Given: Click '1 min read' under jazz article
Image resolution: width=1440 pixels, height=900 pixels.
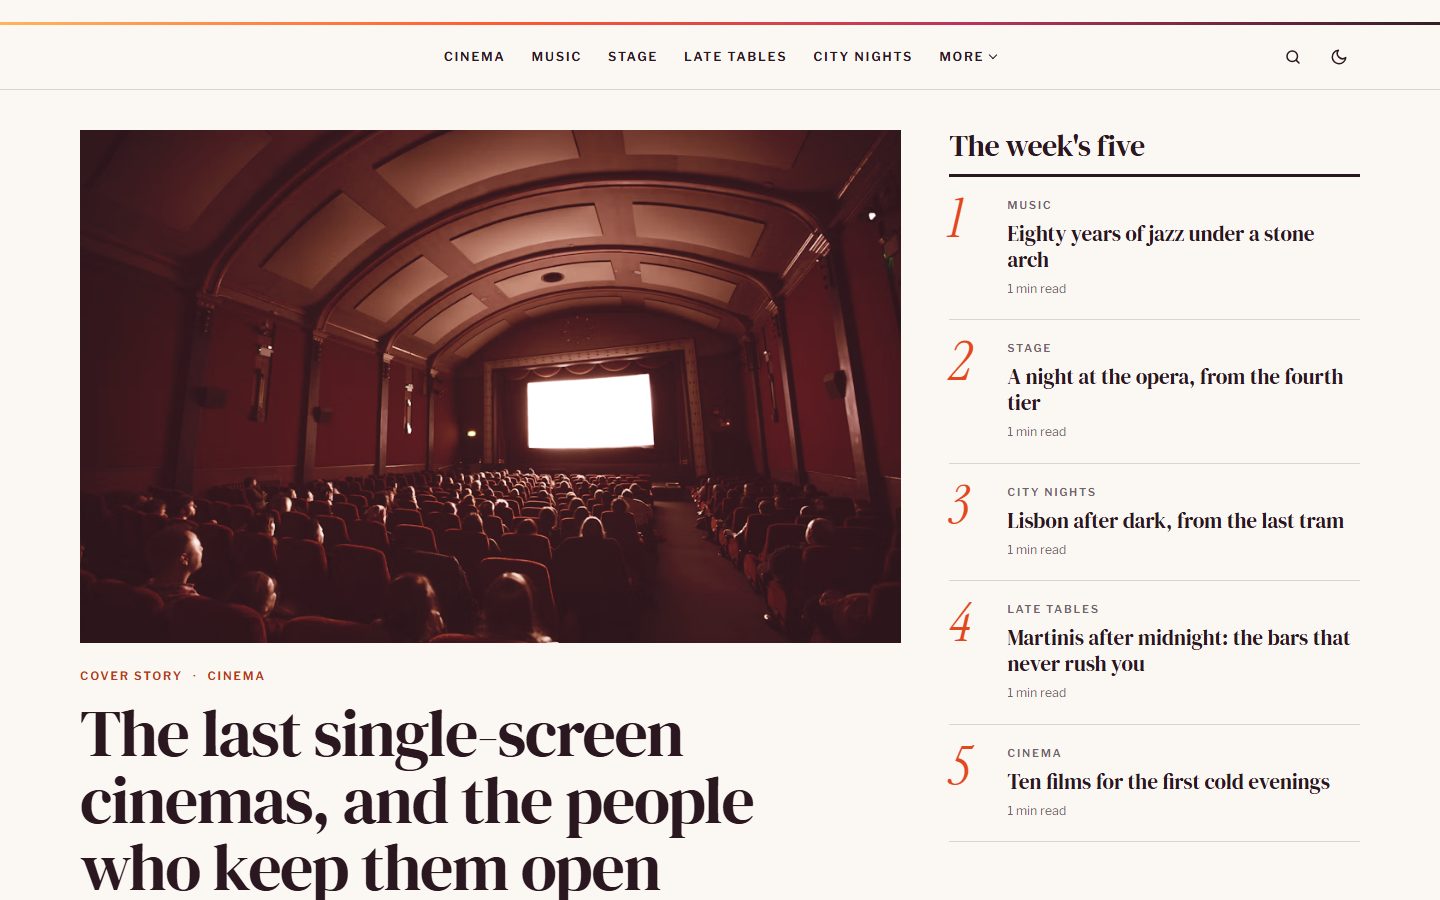Looking at the screenshot, I should point(1036,289).
